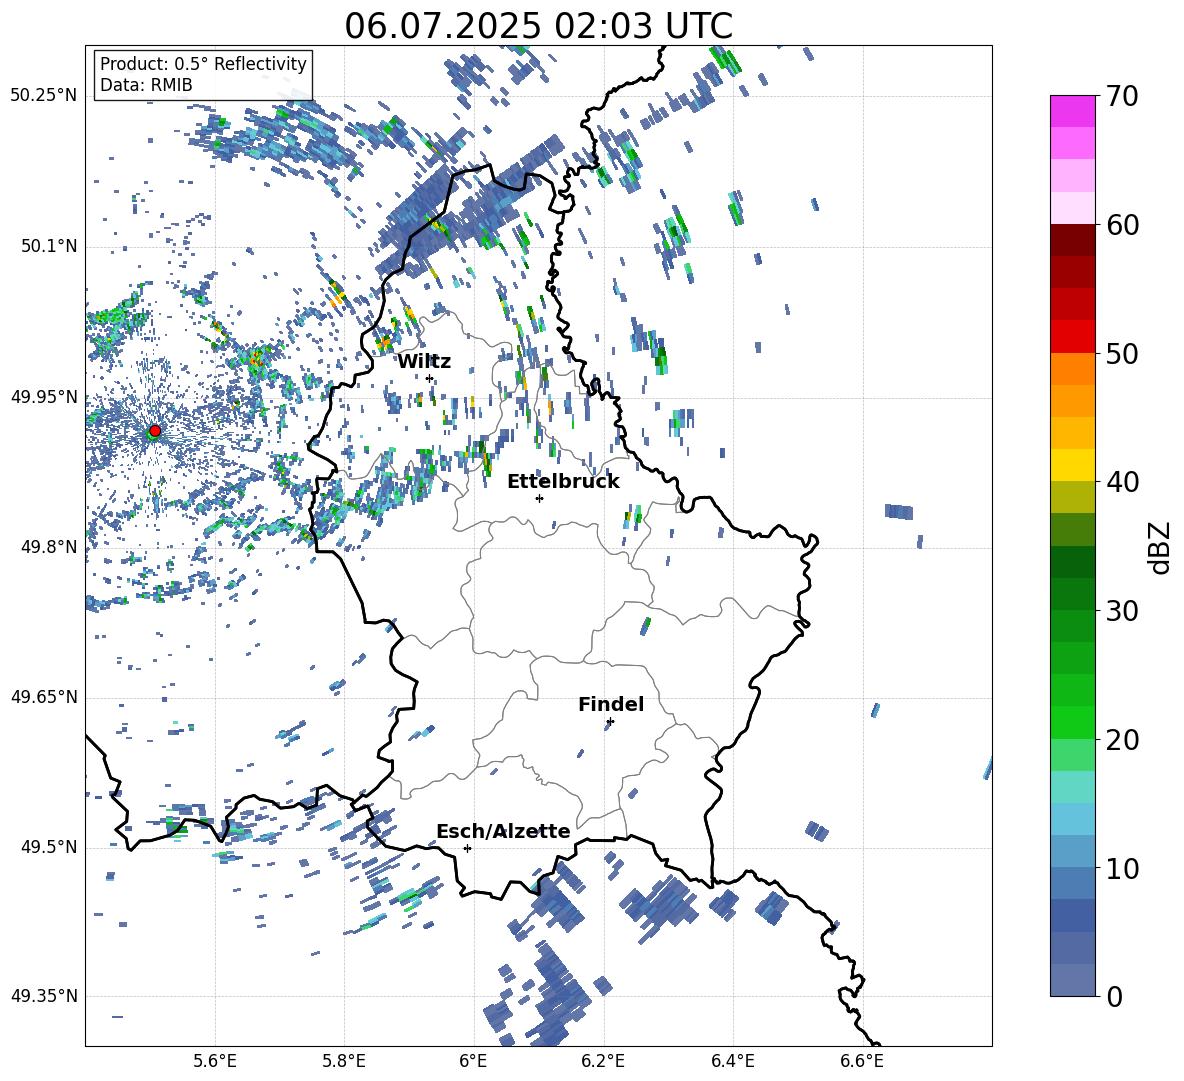Click the 30 tick on colorbar
This screenshot has width=1184, height=1081.
[1122, 611]
